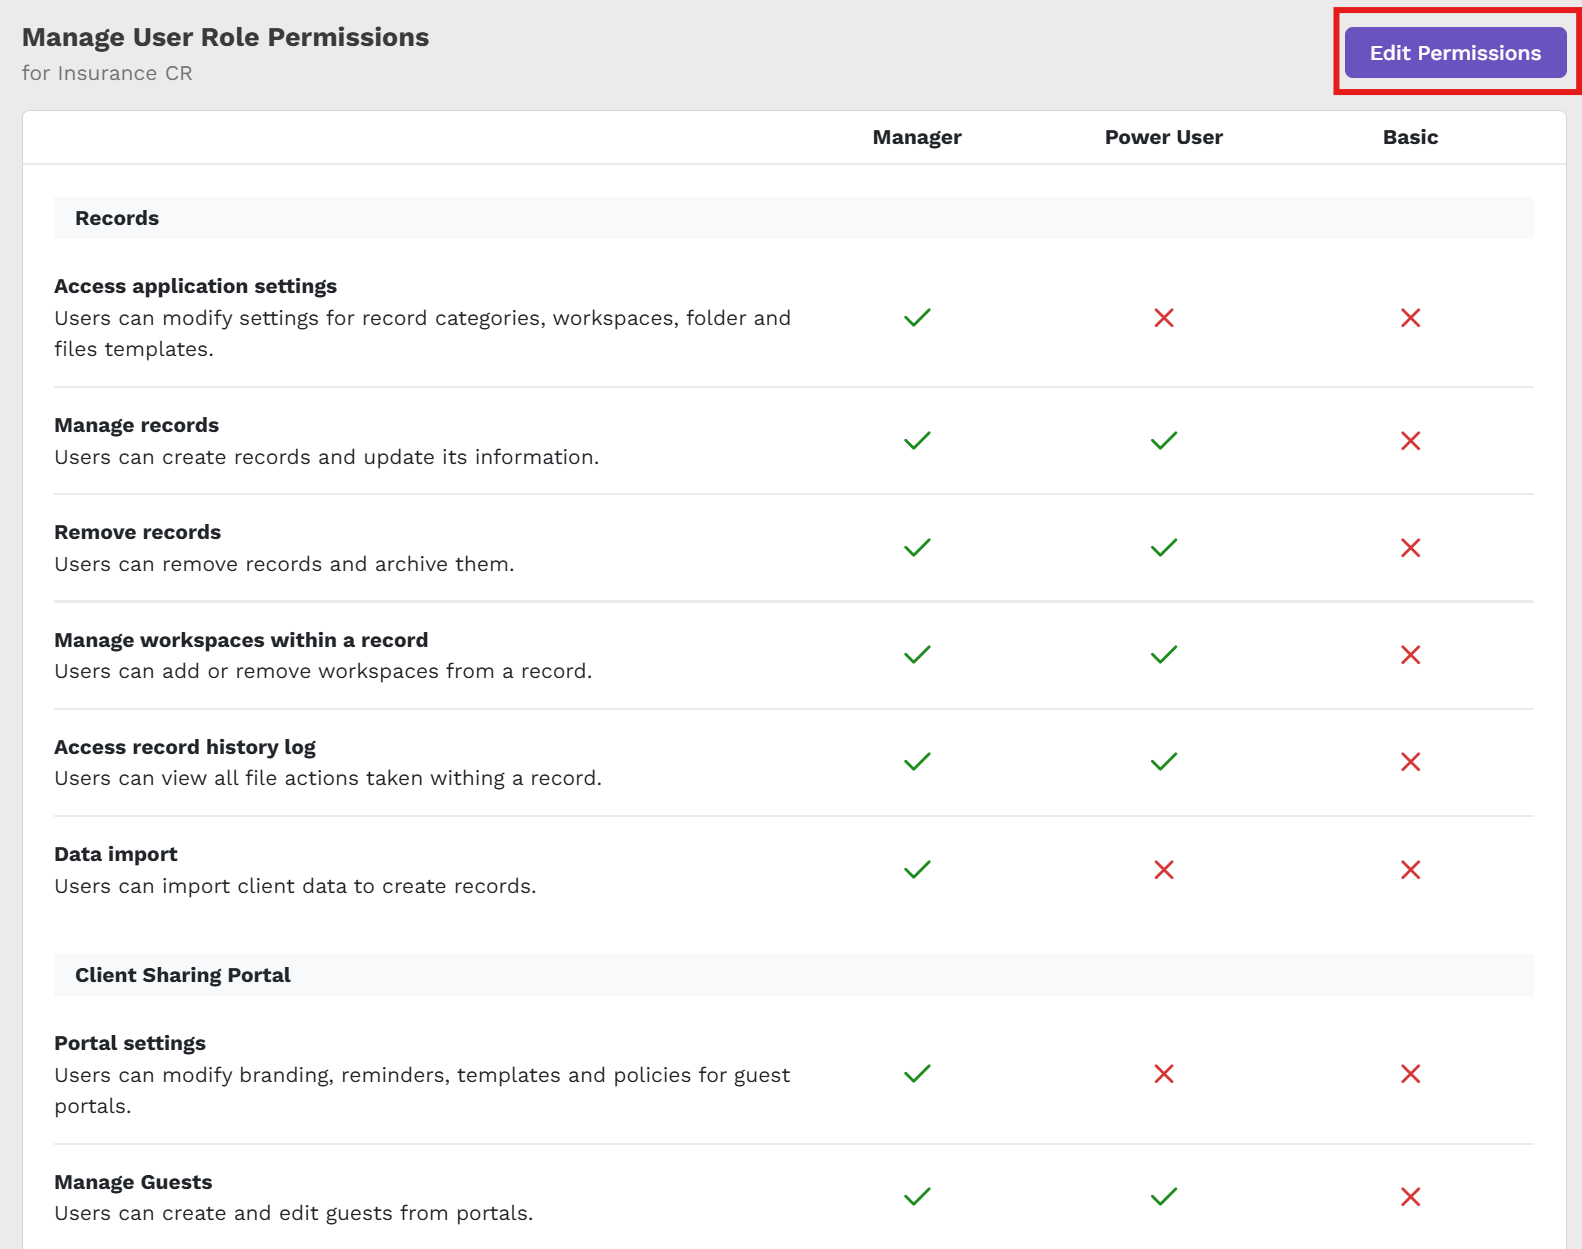Click Basic cross for Remove records

1411,548
